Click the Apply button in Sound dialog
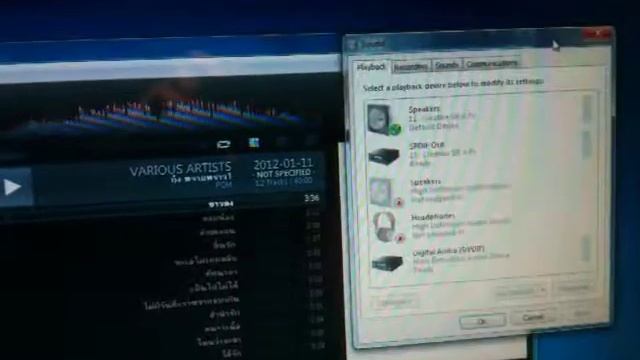 coord(582,314)
